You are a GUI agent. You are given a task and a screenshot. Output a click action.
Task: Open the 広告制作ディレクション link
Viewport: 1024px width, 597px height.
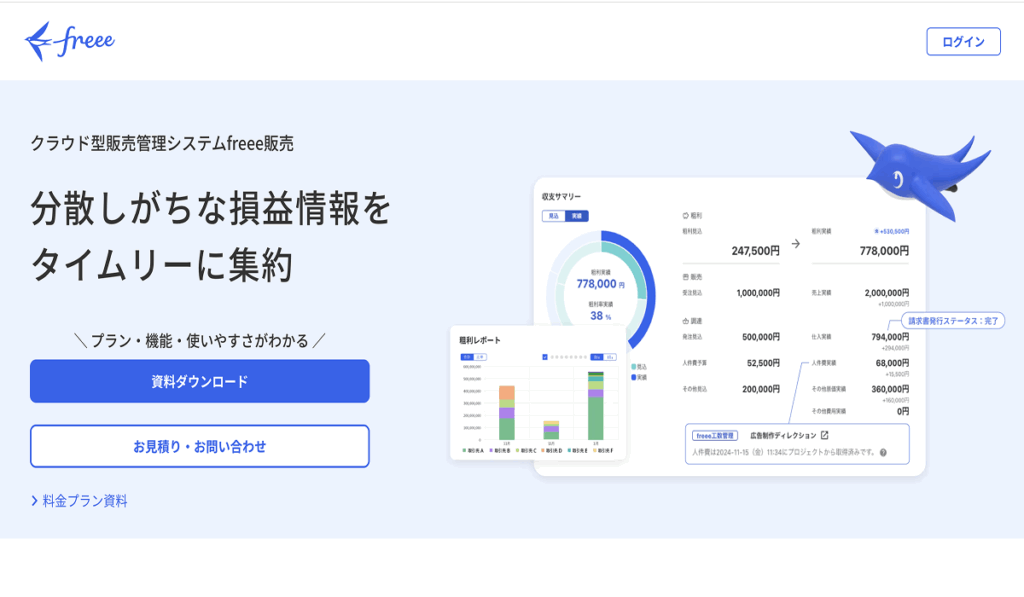pyautogui.click(x=783, y=436)
